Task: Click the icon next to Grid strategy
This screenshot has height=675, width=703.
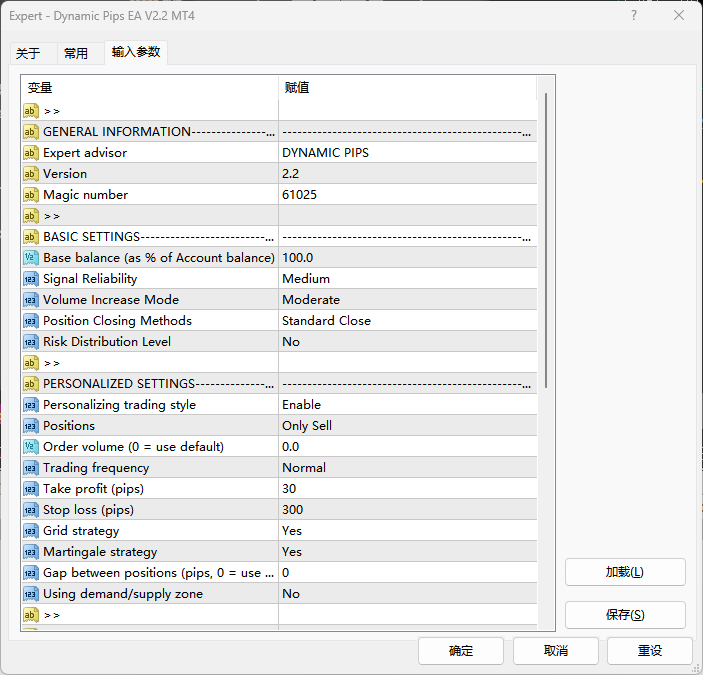Action: coord(31,531)
